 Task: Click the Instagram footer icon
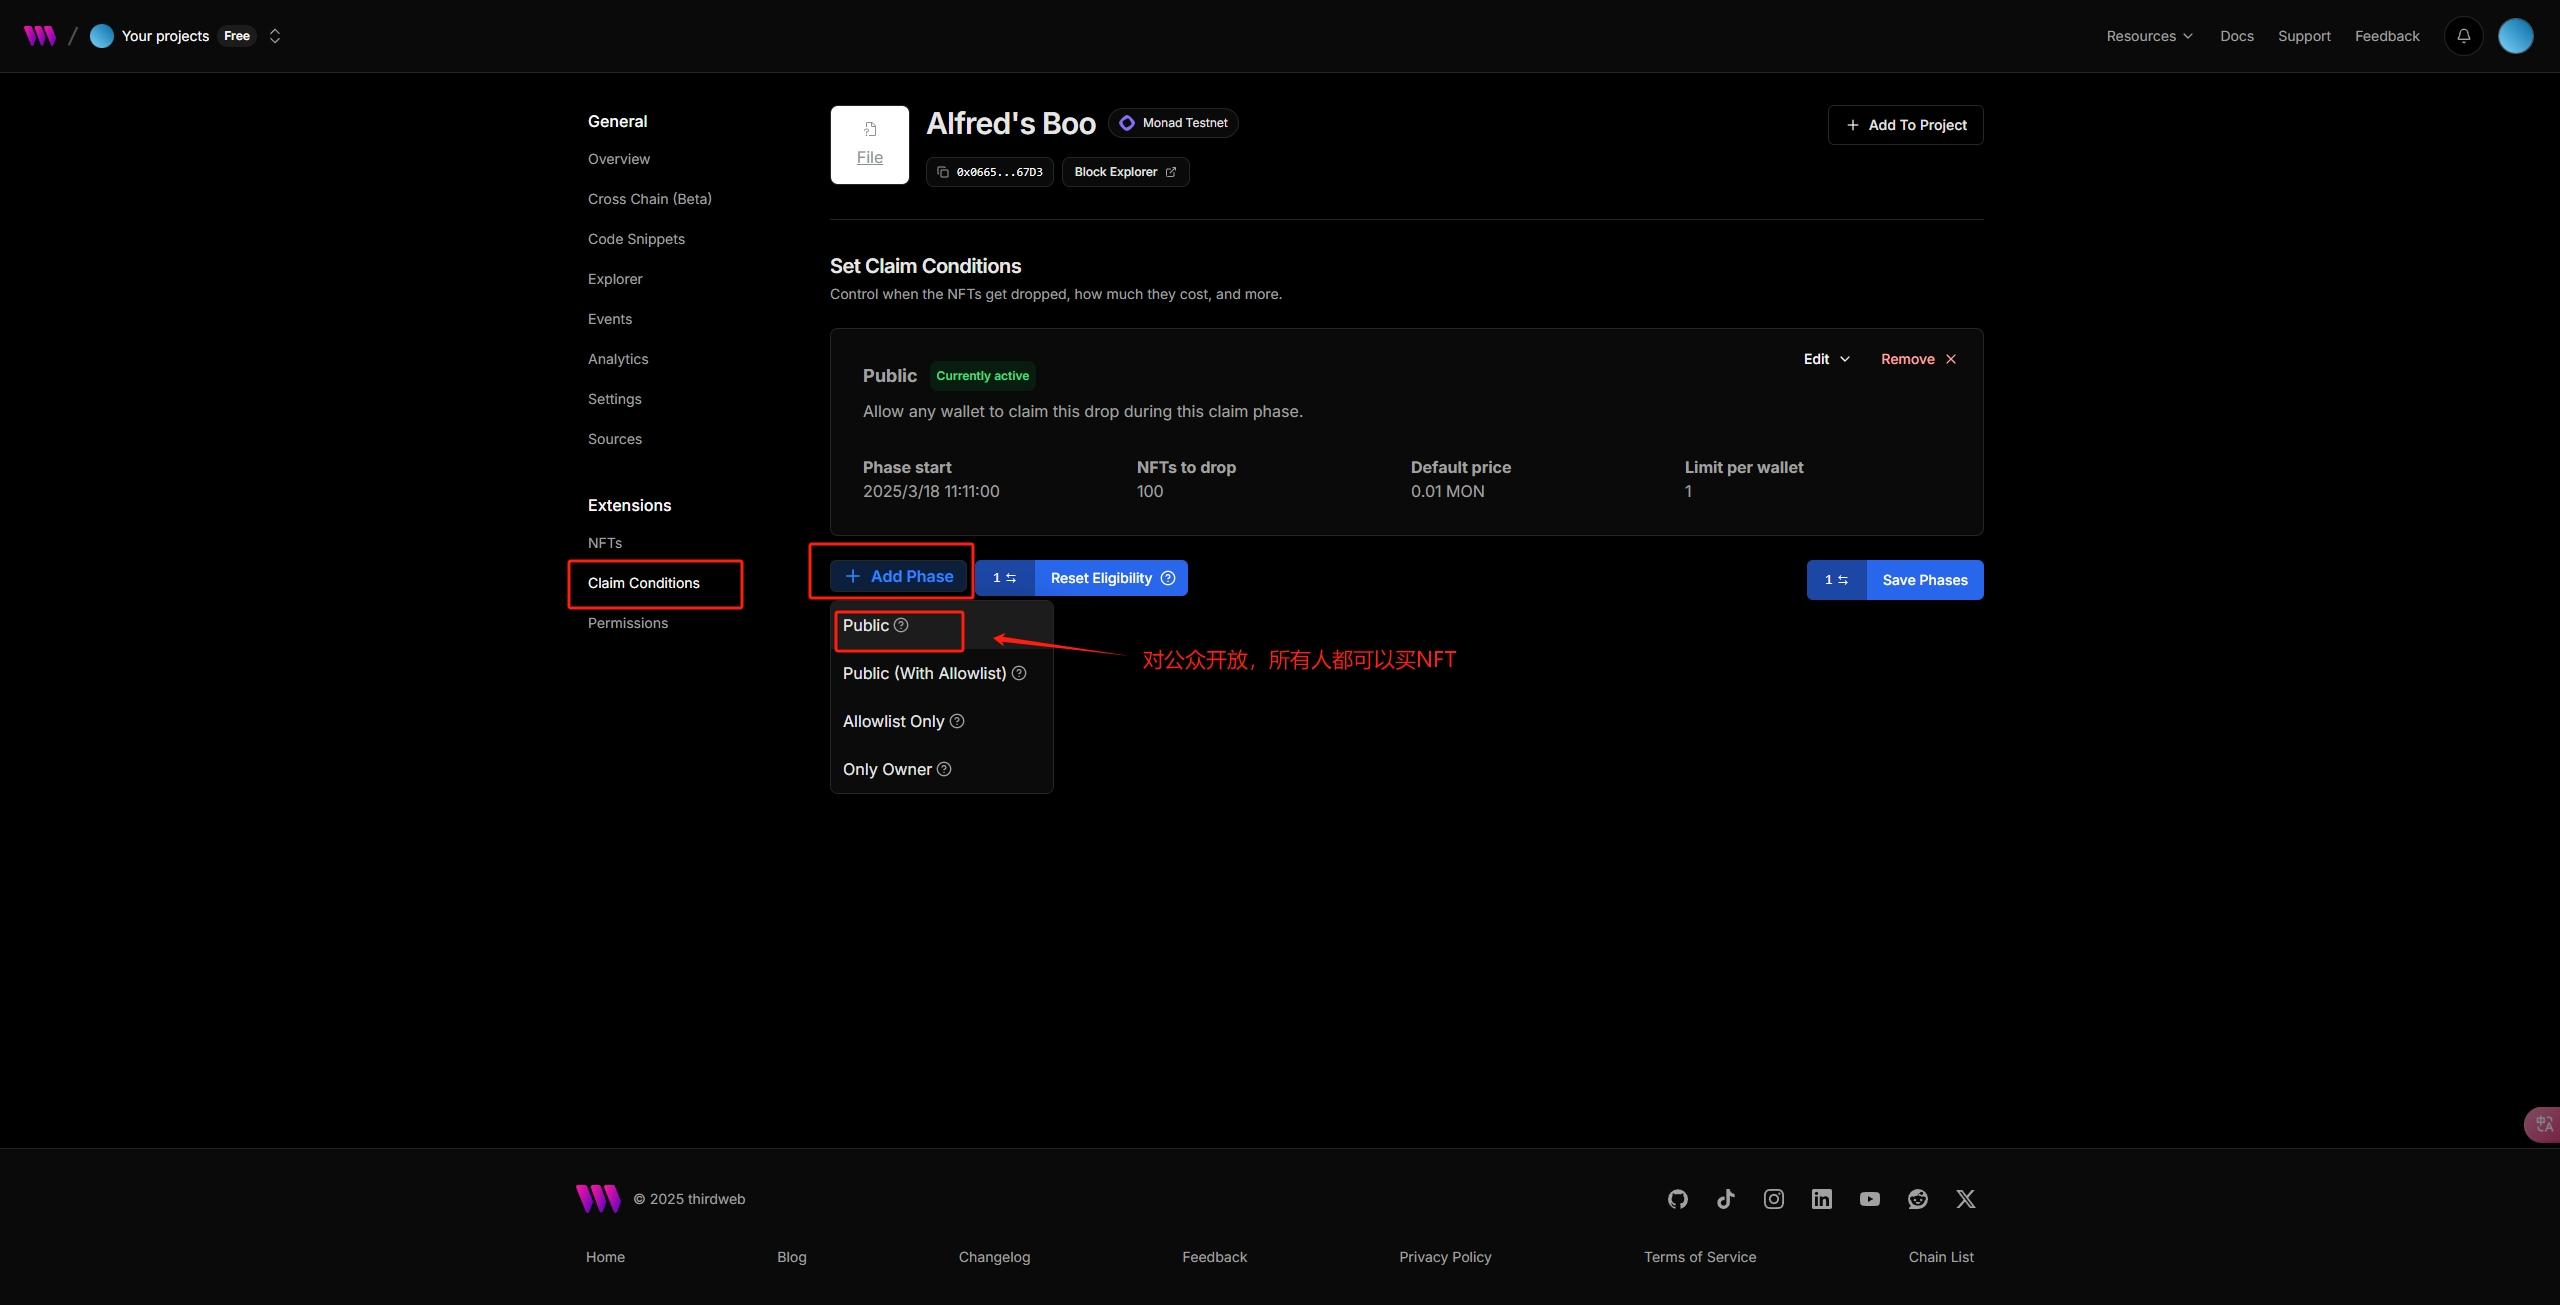coord(1773,1199)
